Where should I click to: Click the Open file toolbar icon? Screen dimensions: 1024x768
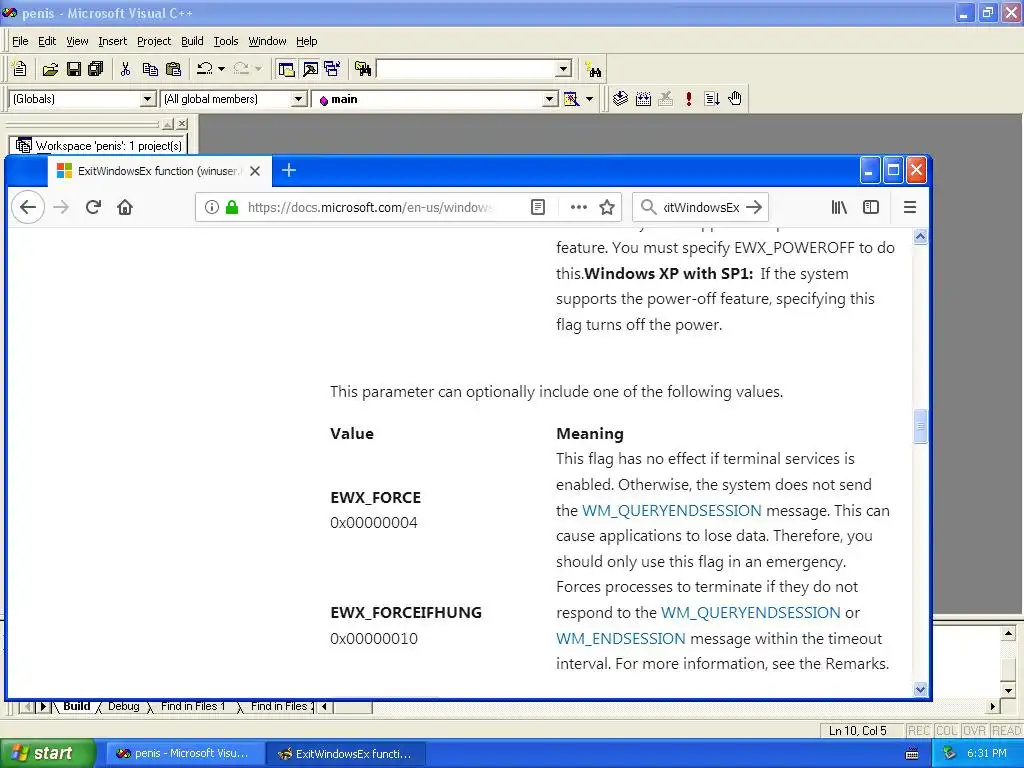click(x=50, y=69)
